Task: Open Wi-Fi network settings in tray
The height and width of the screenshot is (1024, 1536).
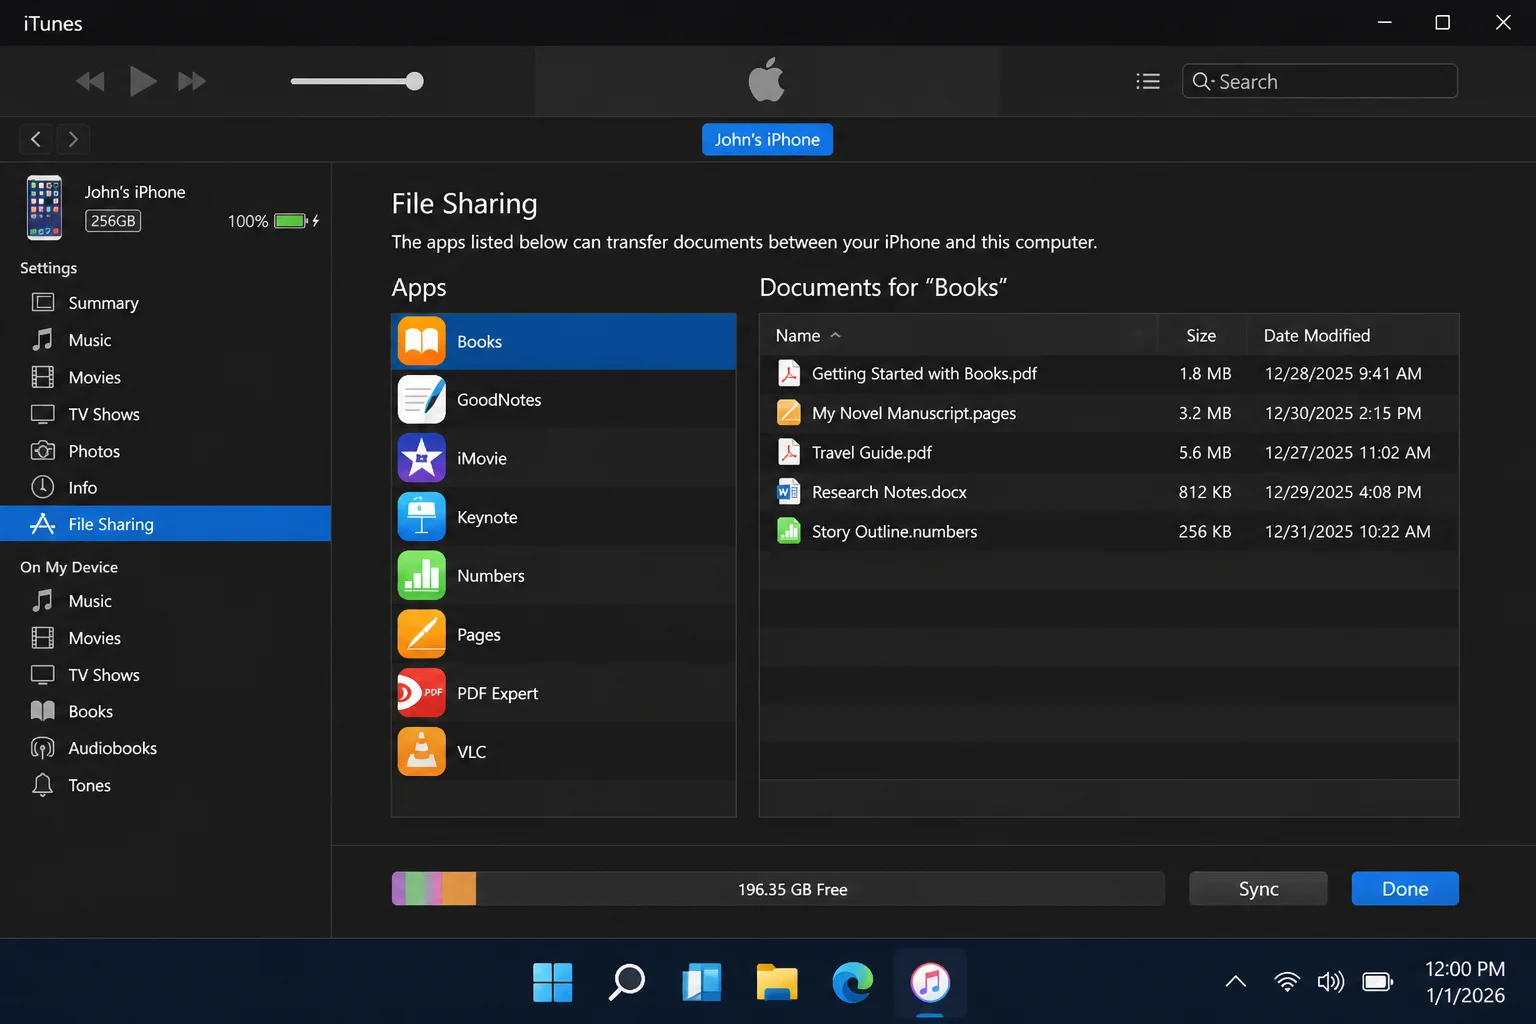Action: (1287, 982)
